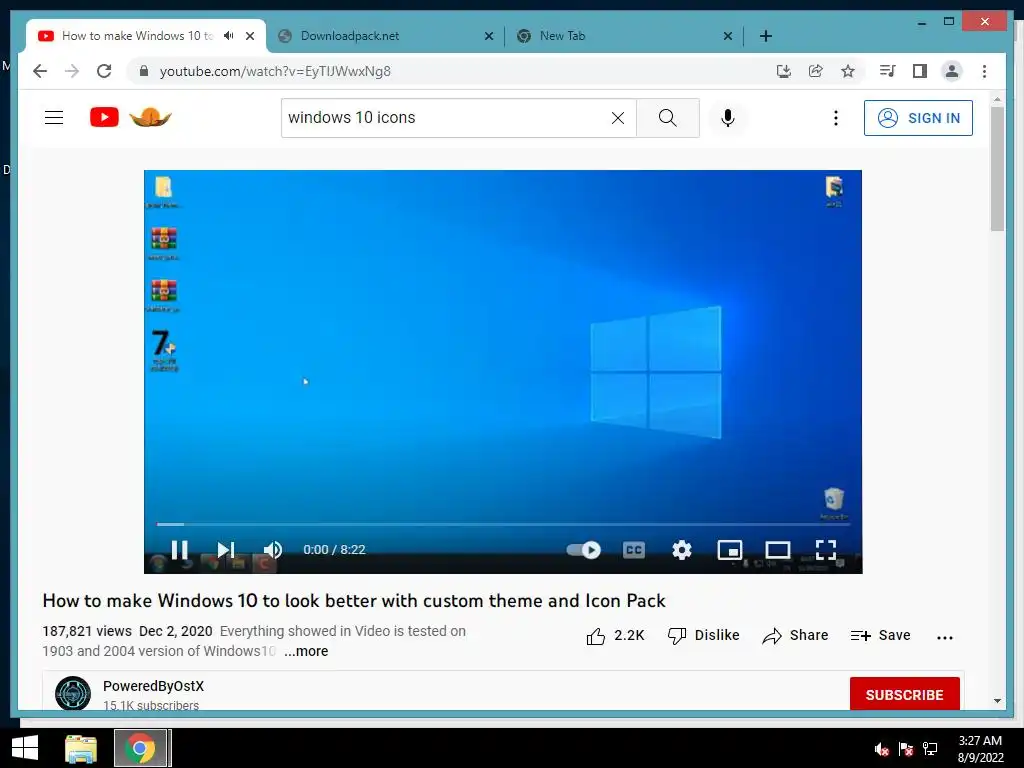The image size is (1024, 768).
Task: Open Chrome side panel icon
Action: [920, 71]
